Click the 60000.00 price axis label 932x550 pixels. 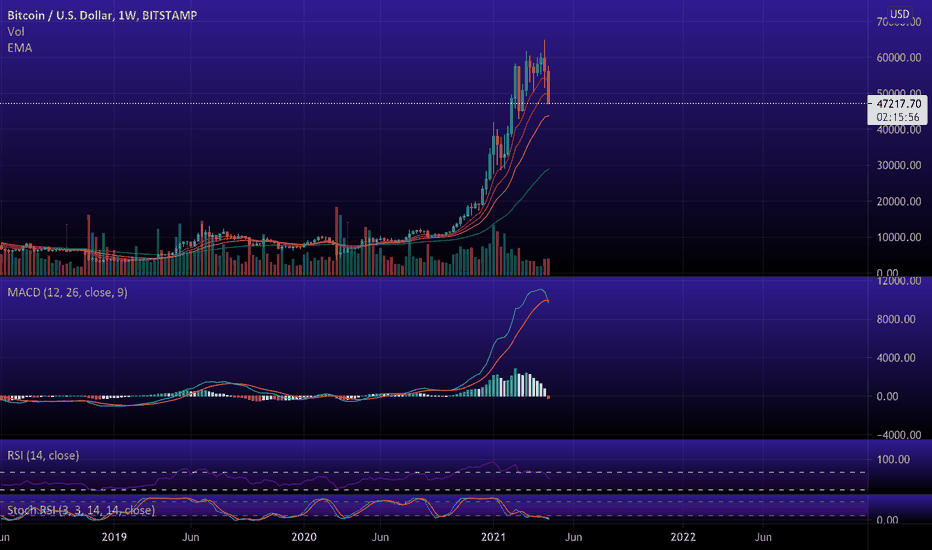[x=899, y=58]
